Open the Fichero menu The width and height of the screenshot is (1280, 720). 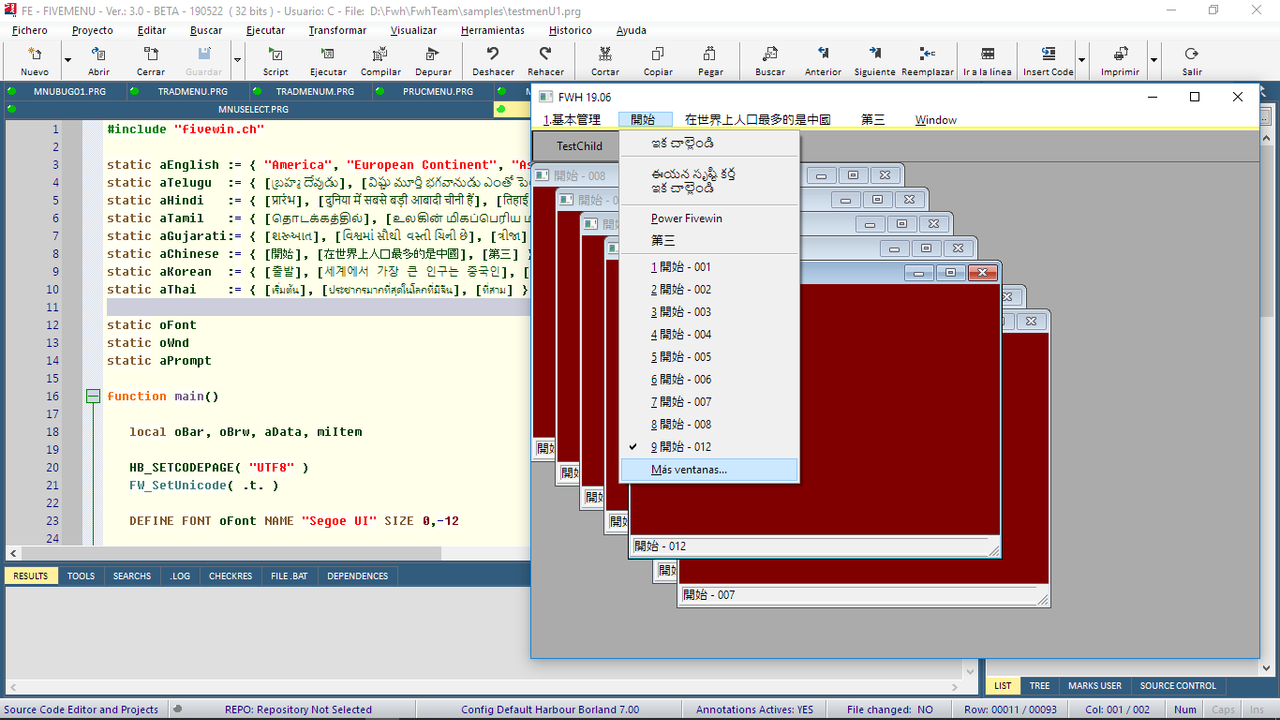click(30, 30)
